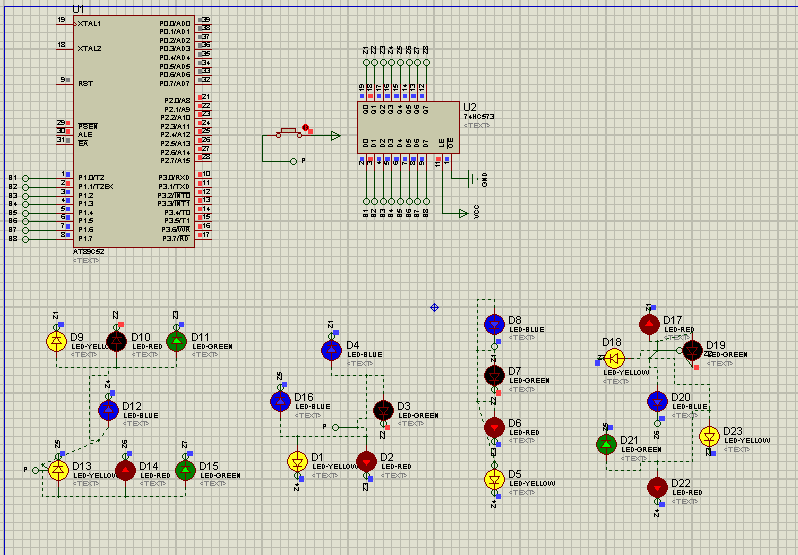The image size is (798, 555).
Task: Select the green LED symbol D7
Action: click(x=494, y=376)
